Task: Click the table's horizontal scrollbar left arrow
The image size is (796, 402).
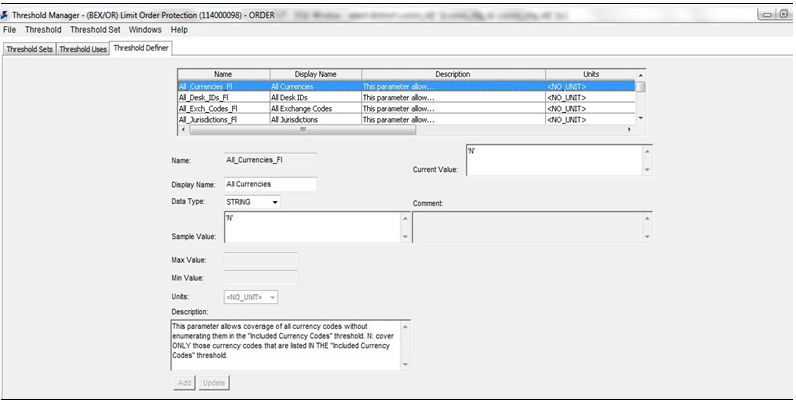Action: coord(183,130)
